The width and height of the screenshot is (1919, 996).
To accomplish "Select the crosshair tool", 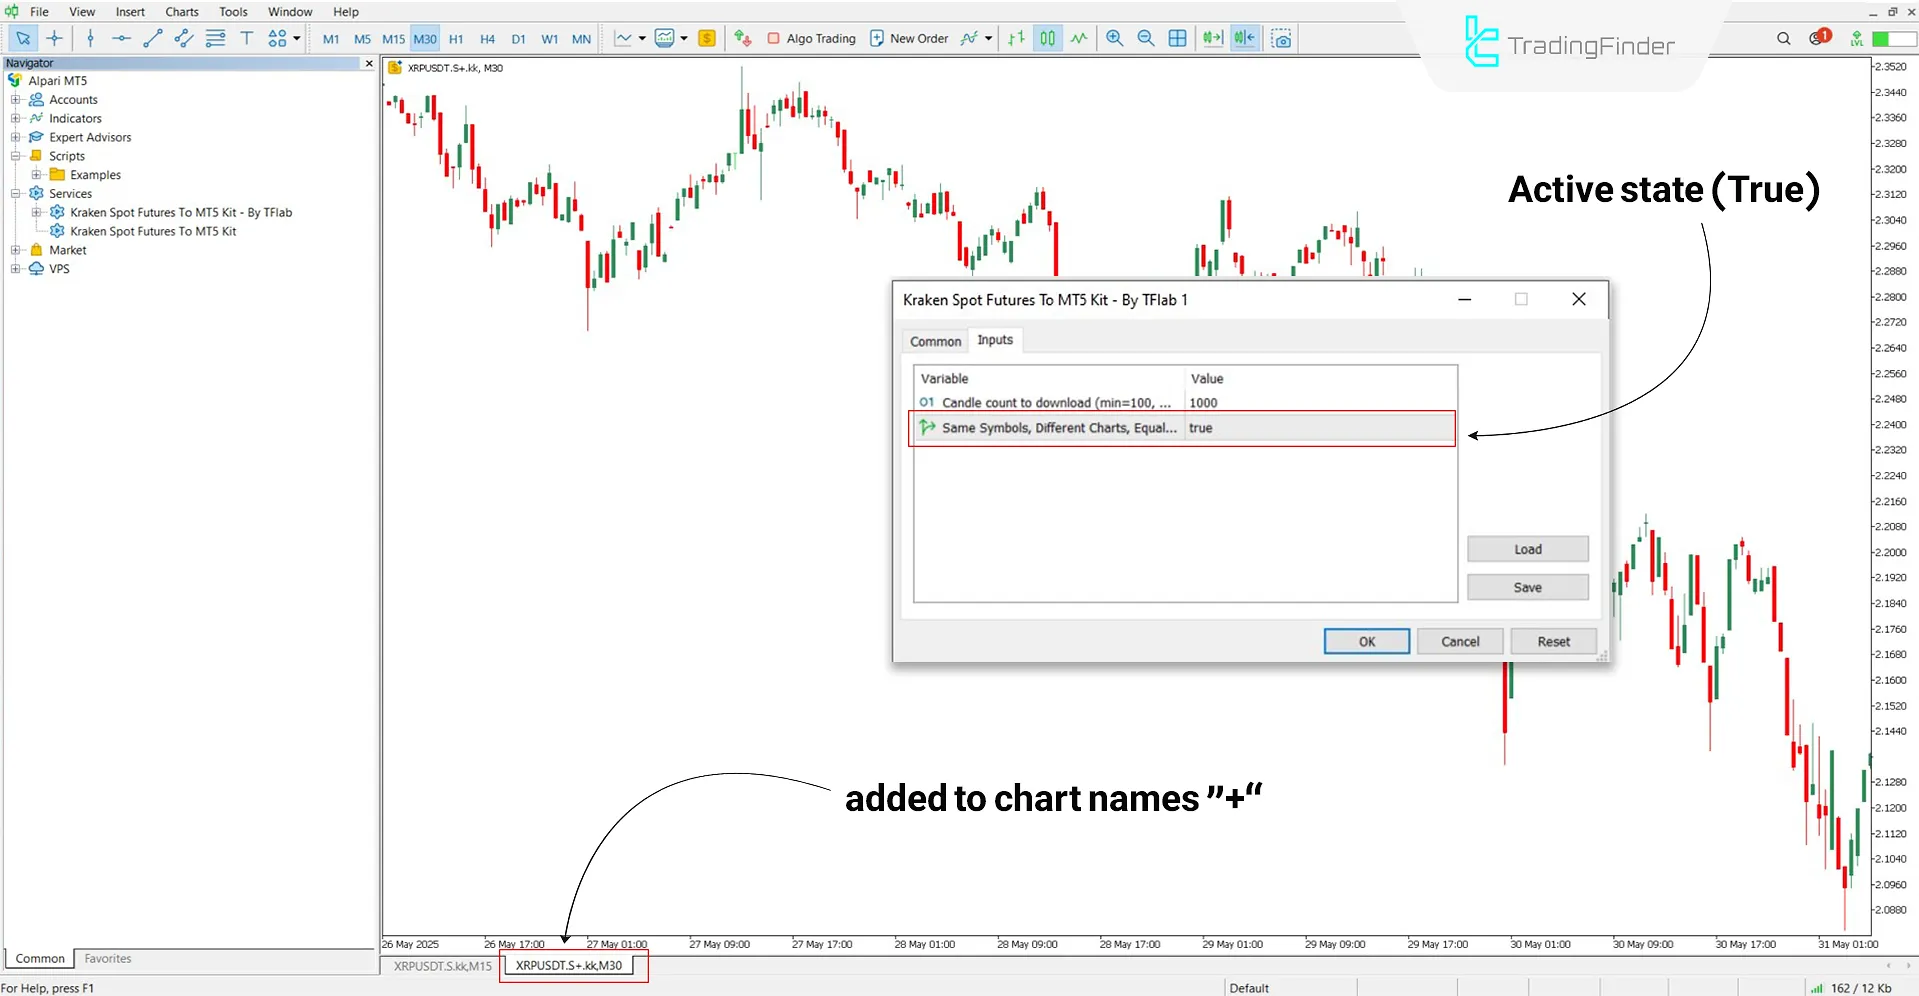I will tap(54, 38).
